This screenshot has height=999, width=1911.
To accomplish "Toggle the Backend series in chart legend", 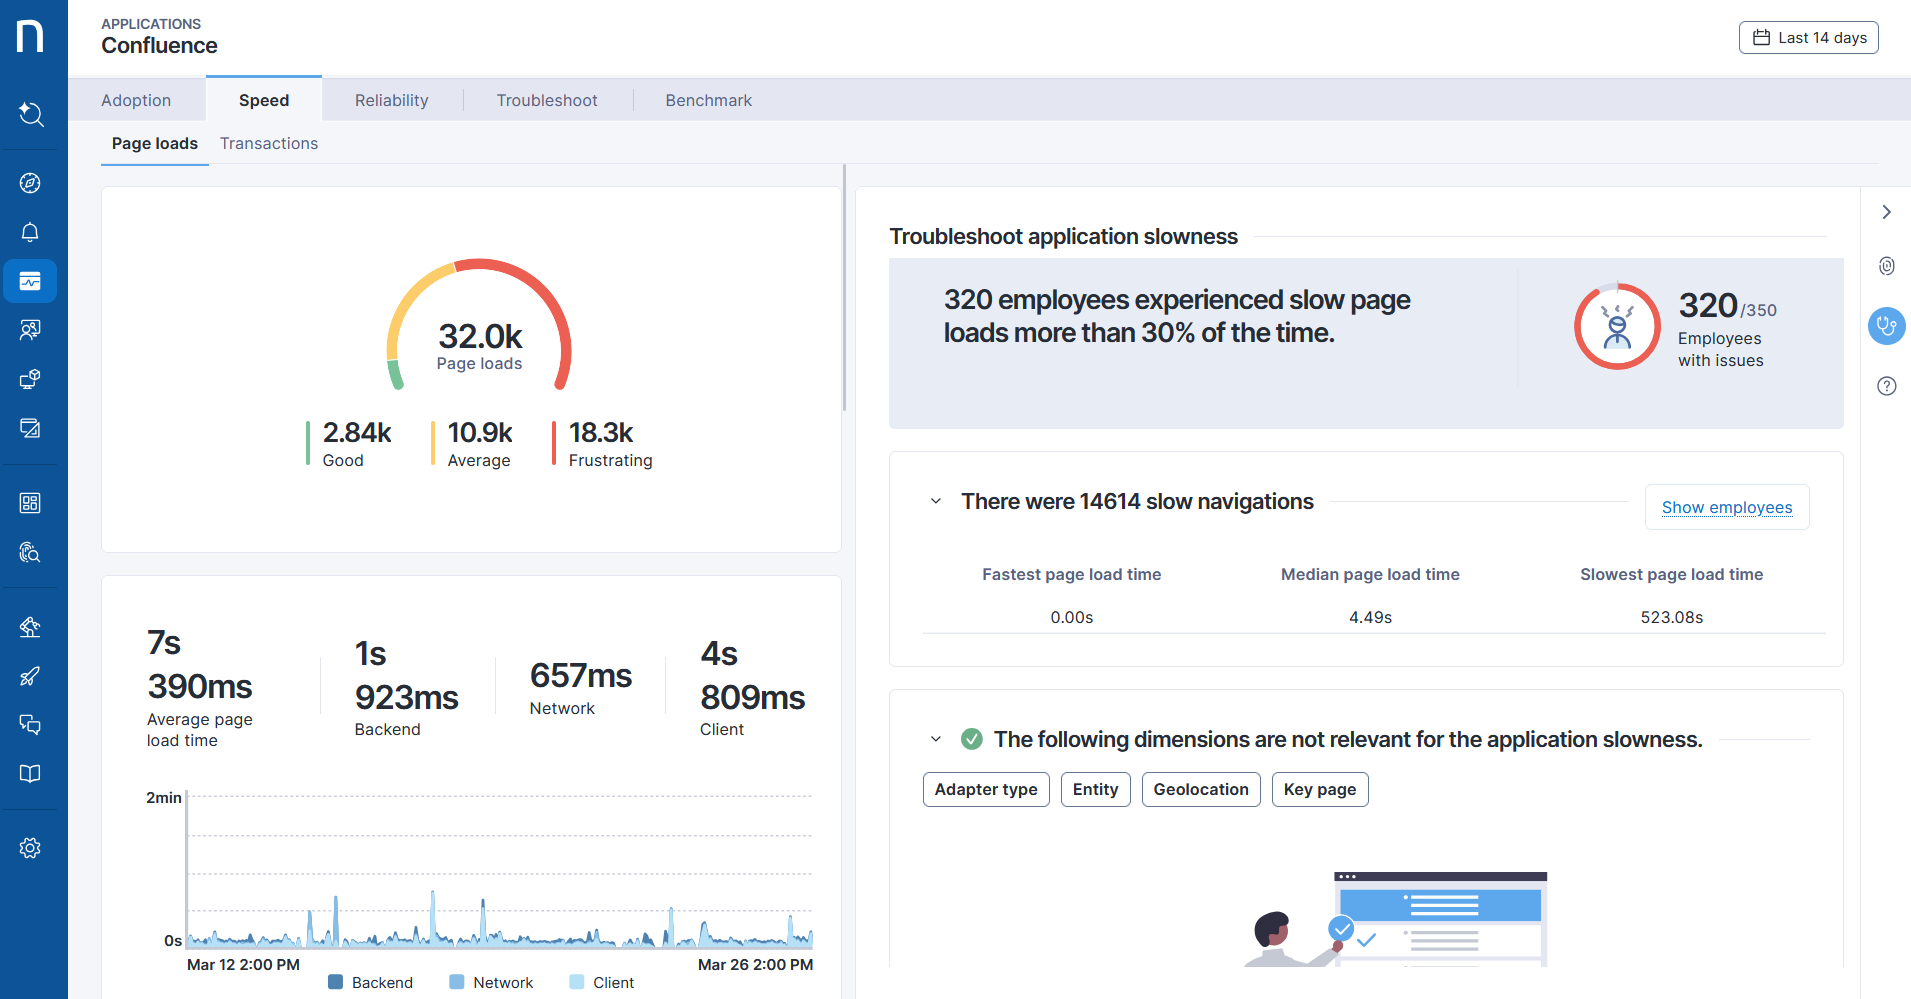I will point(371,982).
